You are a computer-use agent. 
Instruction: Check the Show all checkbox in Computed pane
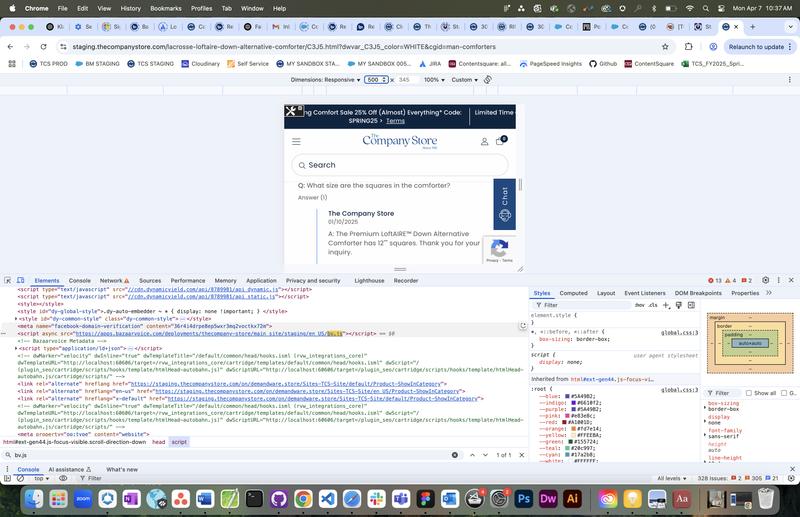[748, 393]
